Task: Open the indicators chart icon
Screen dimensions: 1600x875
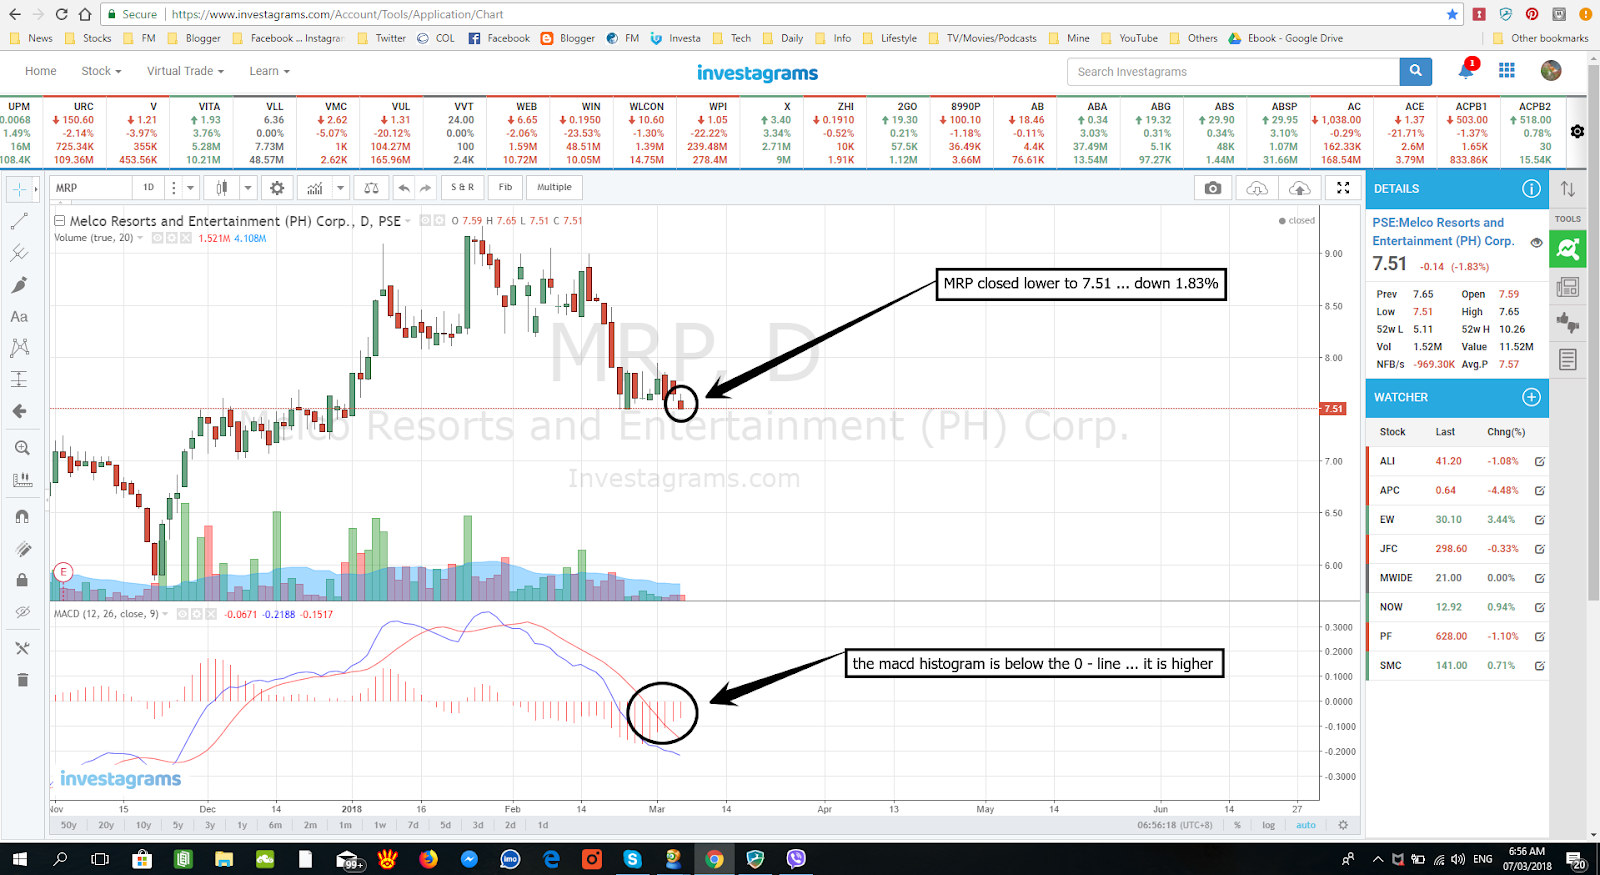Action: (x=315, y=188)
